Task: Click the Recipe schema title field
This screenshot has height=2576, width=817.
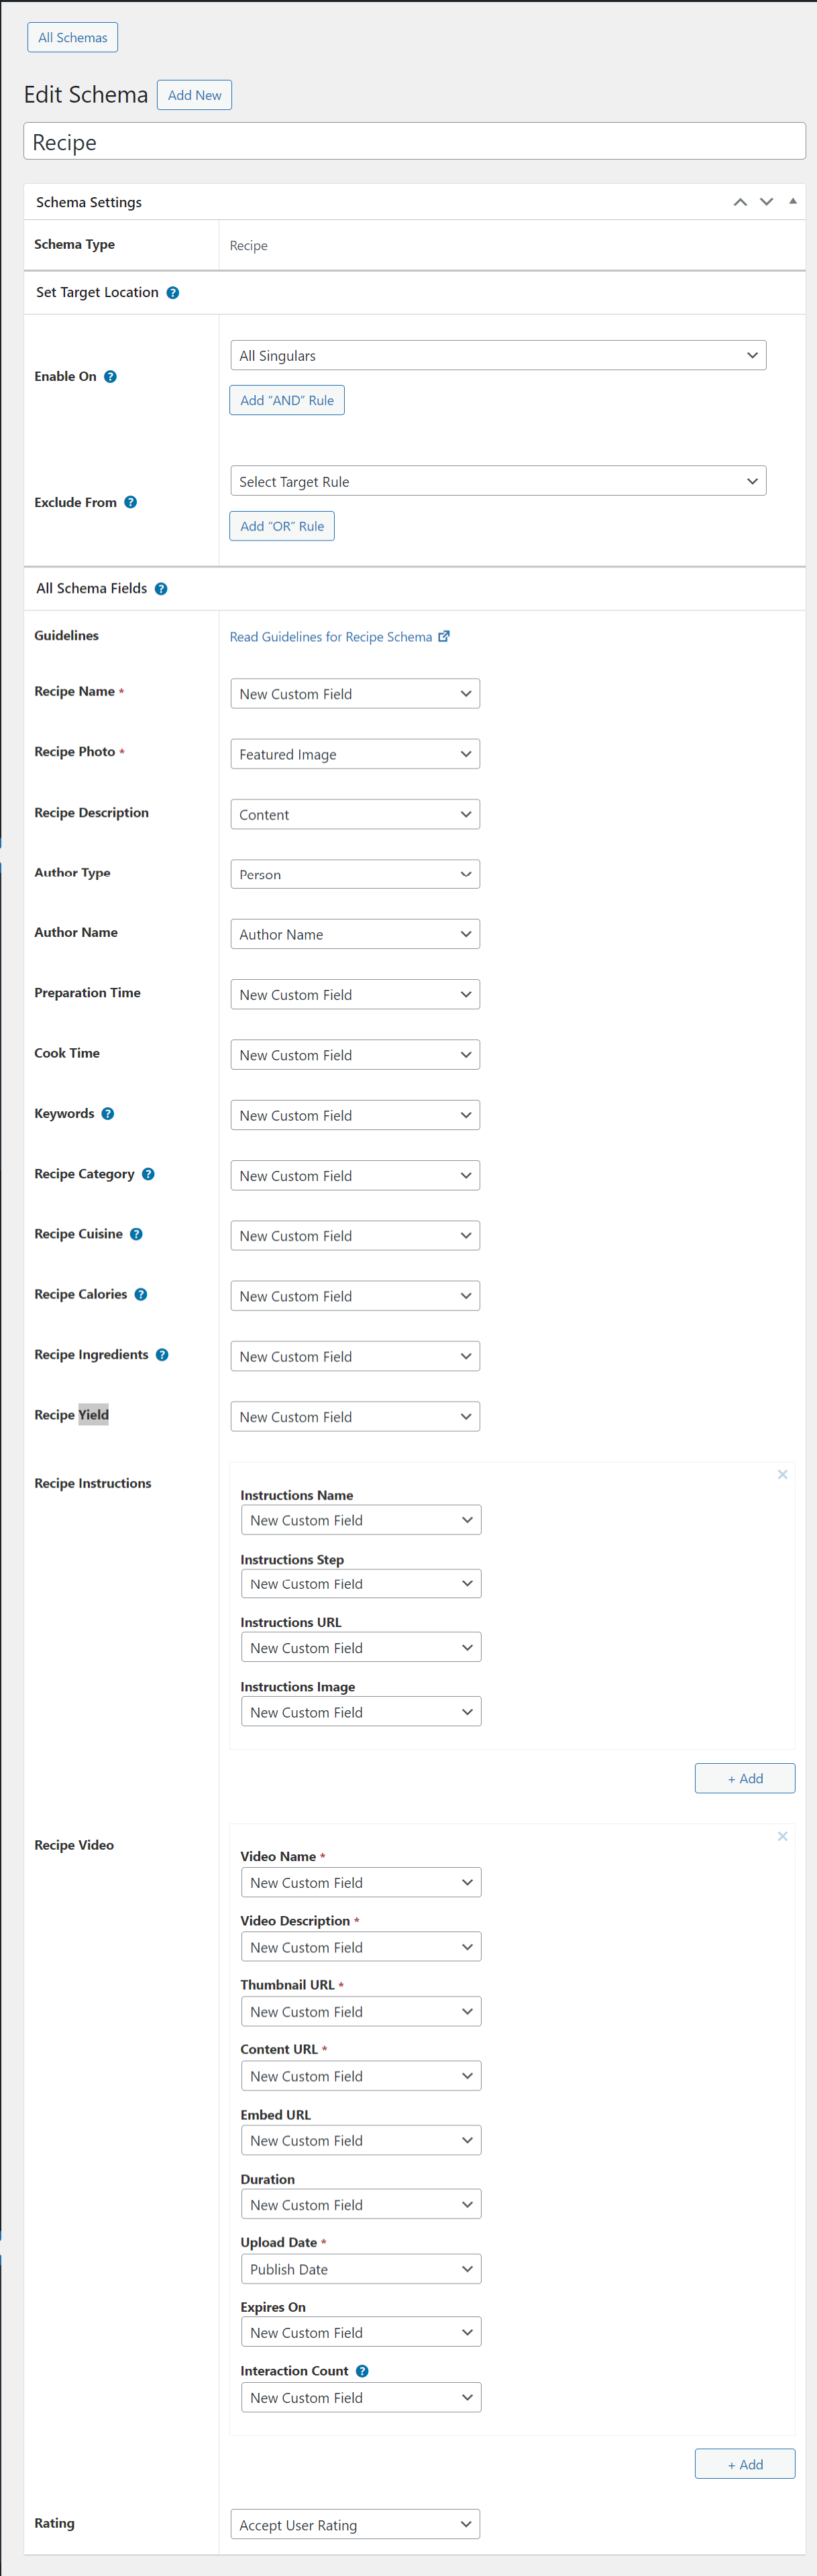Action: tap(414, 142)
